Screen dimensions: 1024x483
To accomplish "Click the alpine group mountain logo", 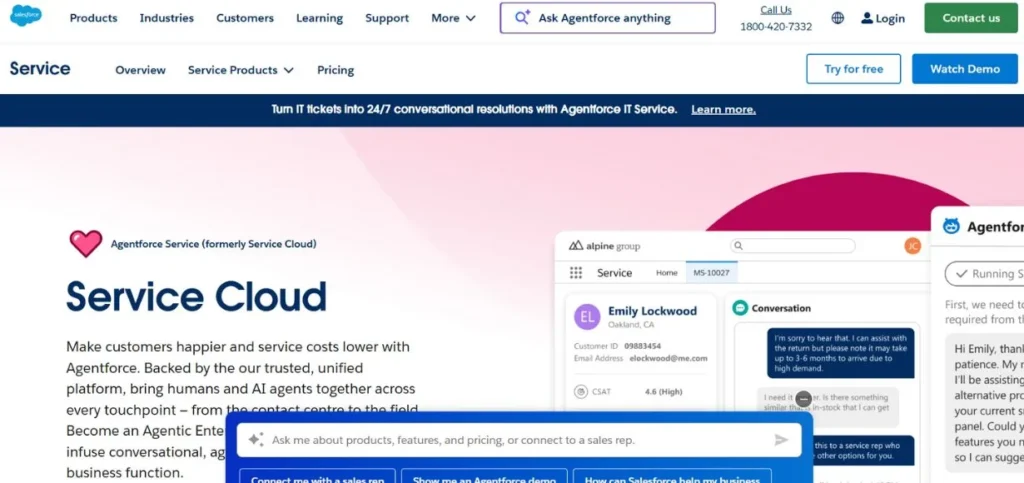I will pos(575,246).
